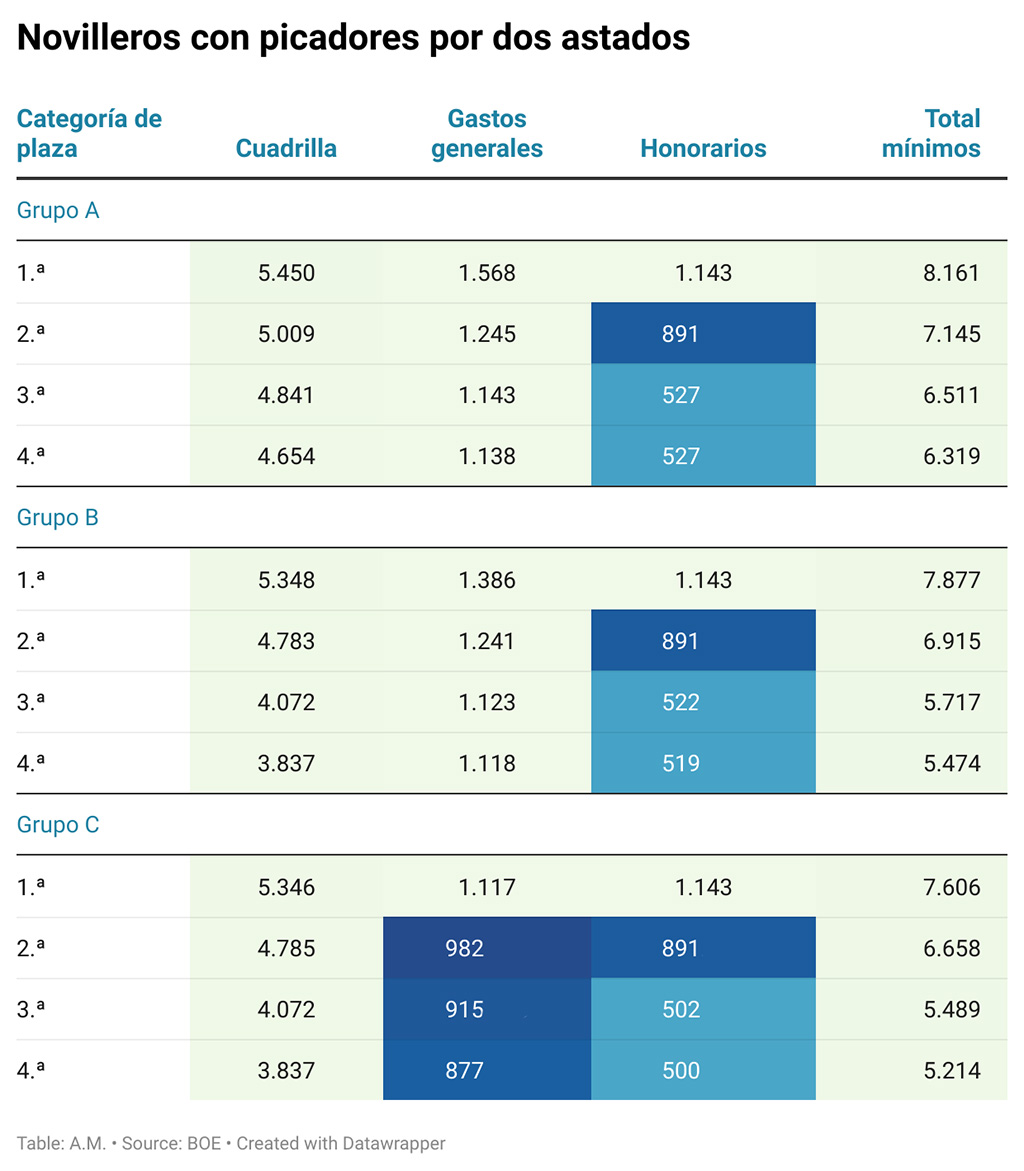
Task: Select the Grupo A section label
Action: (x=58, y=211)
